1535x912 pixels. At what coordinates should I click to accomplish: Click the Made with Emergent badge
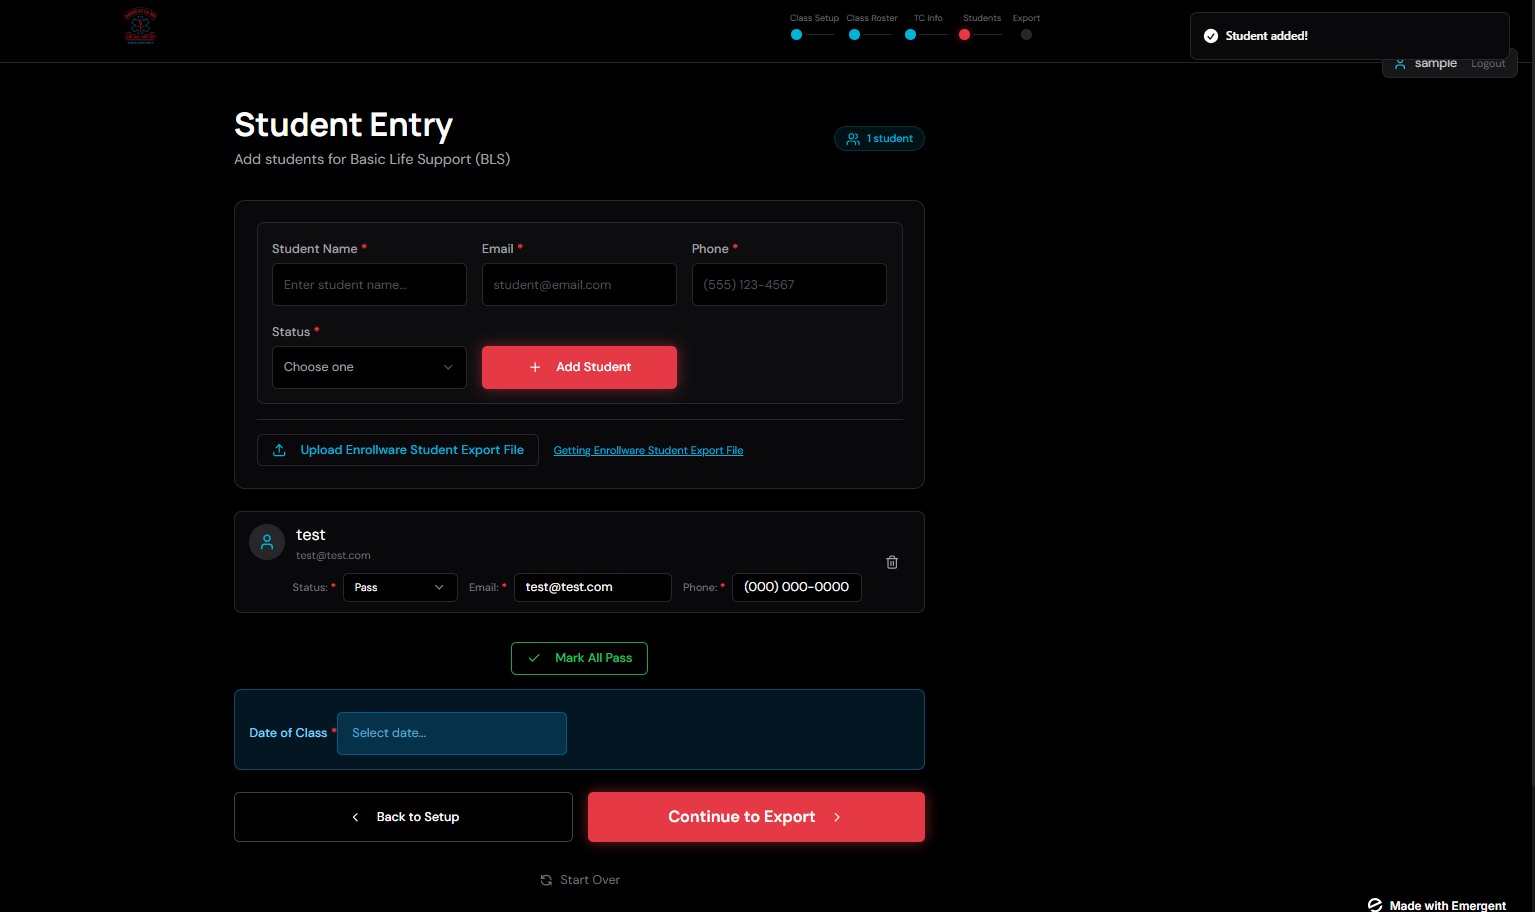pos(1437,905)
